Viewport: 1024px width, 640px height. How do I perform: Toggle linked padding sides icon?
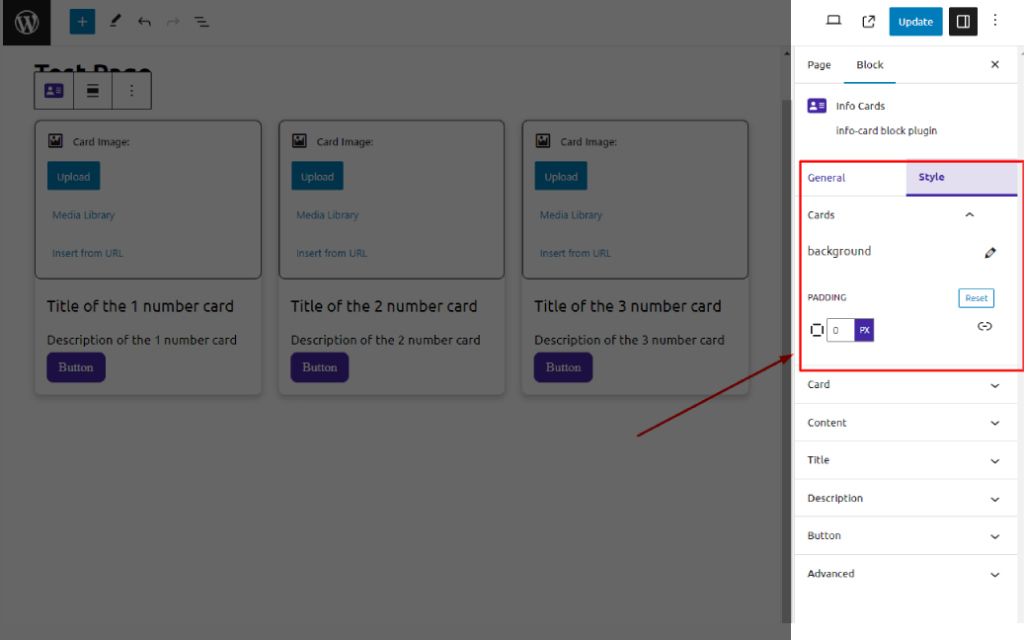tap(984, 326)
